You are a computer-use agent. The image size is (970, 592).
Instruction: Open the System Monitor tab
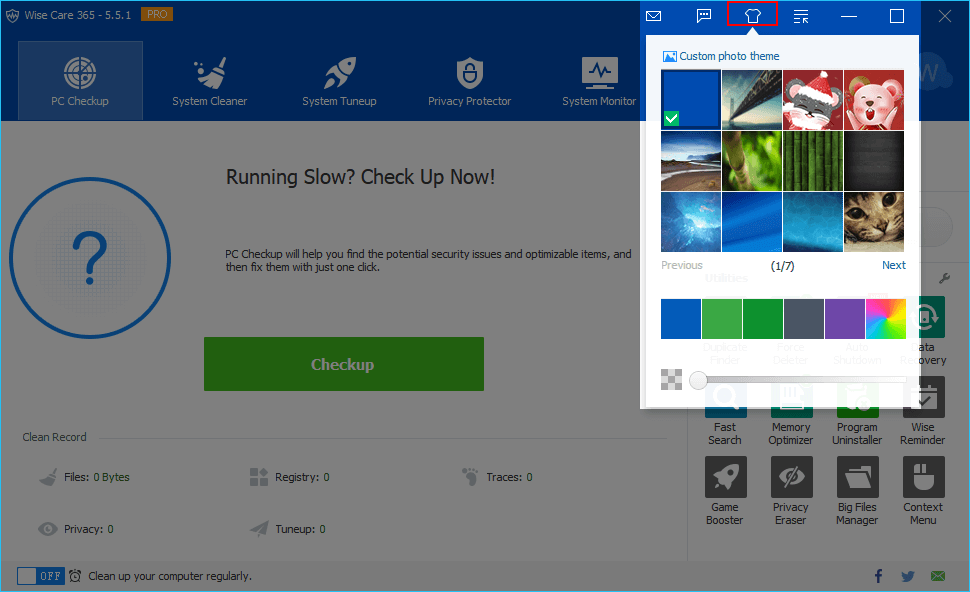pyautogui.click(x=599, y=80)
